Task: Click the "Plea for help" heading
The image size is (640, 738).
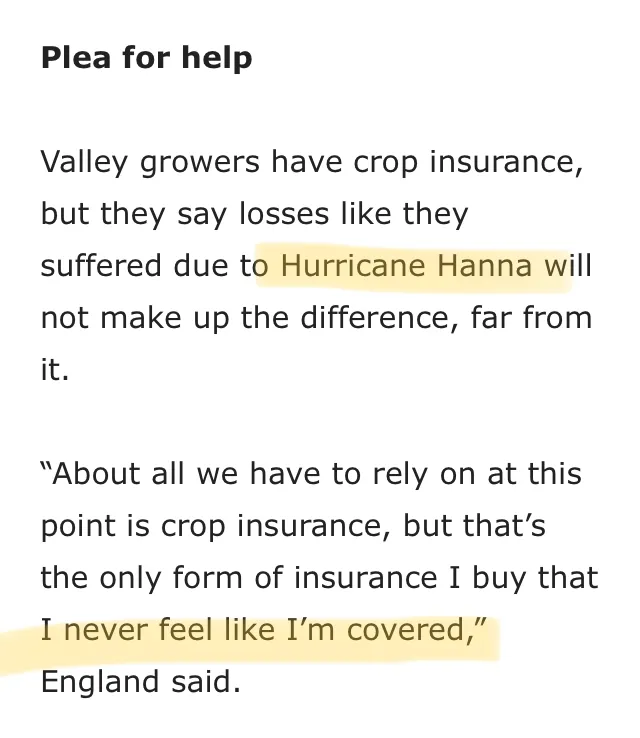Action: (x=146, y=58)
